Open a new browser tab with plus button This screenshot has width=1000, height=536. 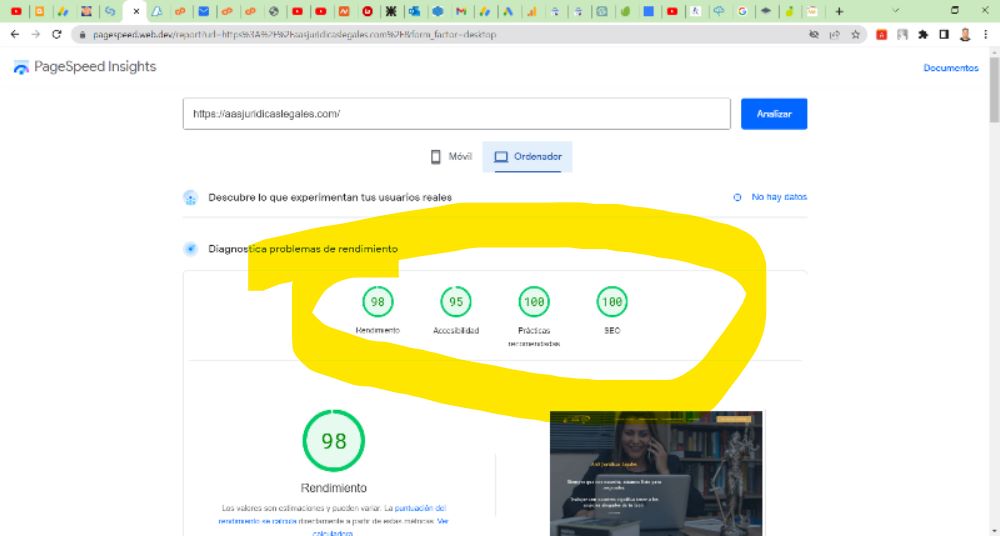(838, 11)
